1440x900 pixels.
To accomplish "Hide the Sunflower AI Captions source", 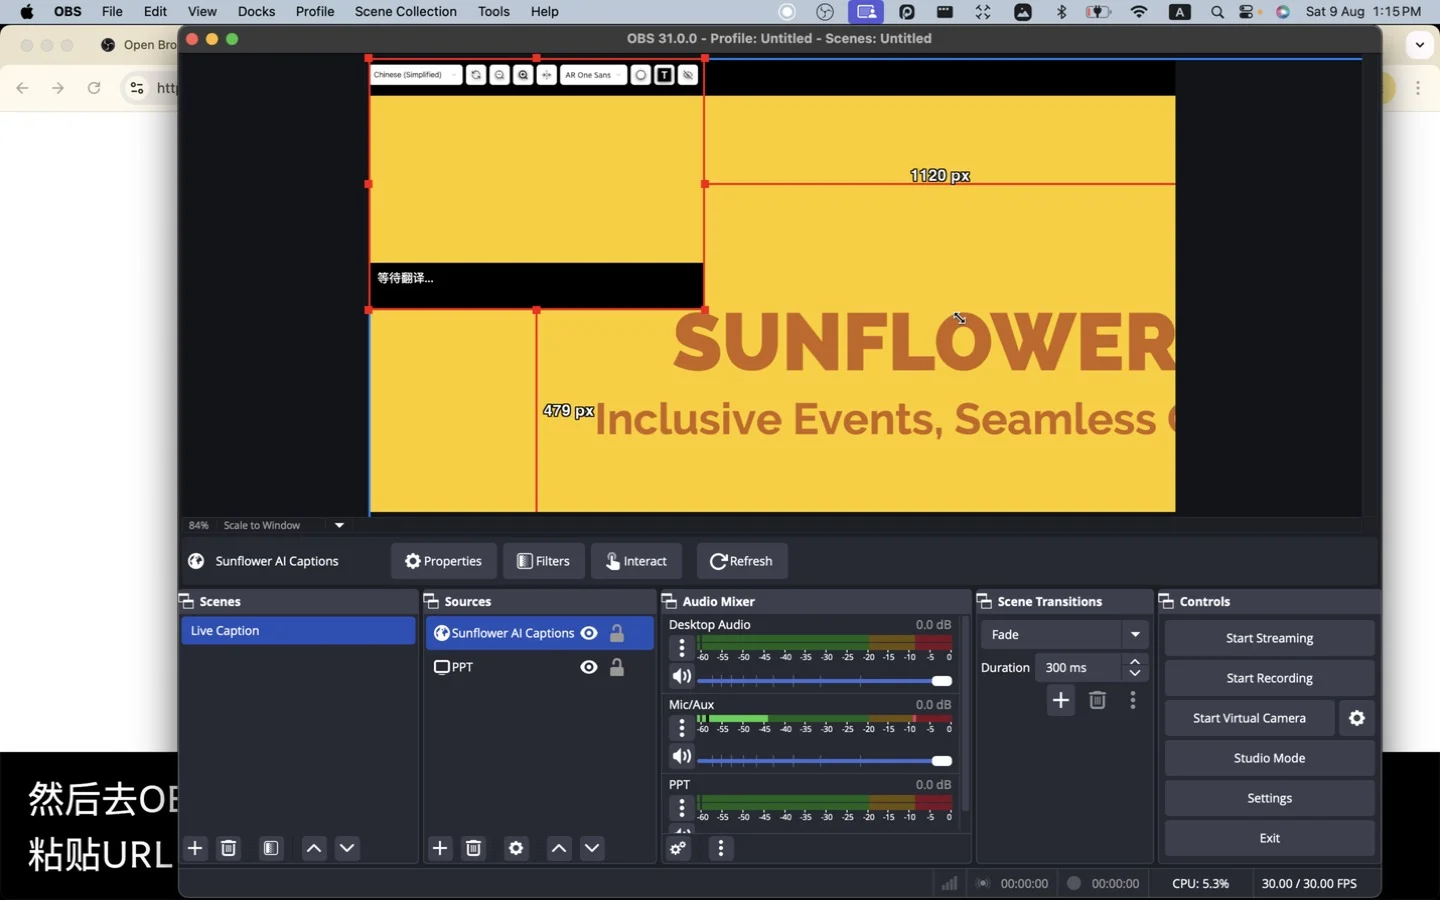I will [589, 633].
